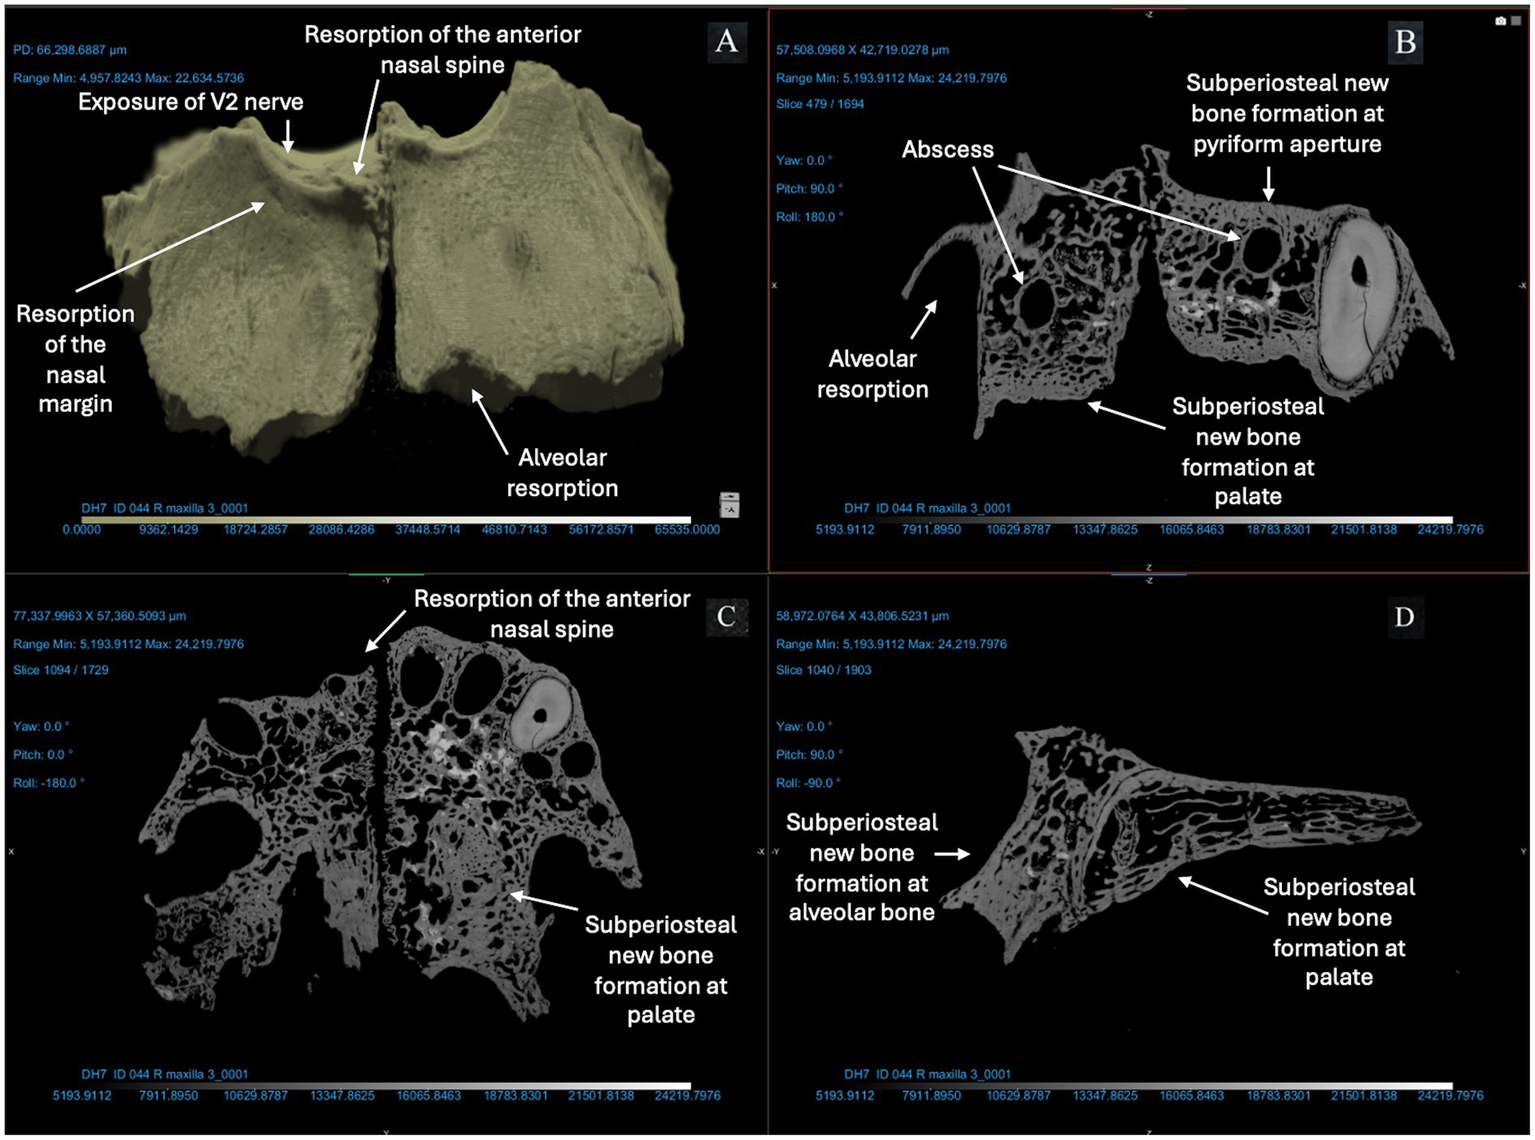This screenshot has width=1535, height=1140.
Task: Click the camera snapshot icon in panel B
Action: coord(1500,21)
